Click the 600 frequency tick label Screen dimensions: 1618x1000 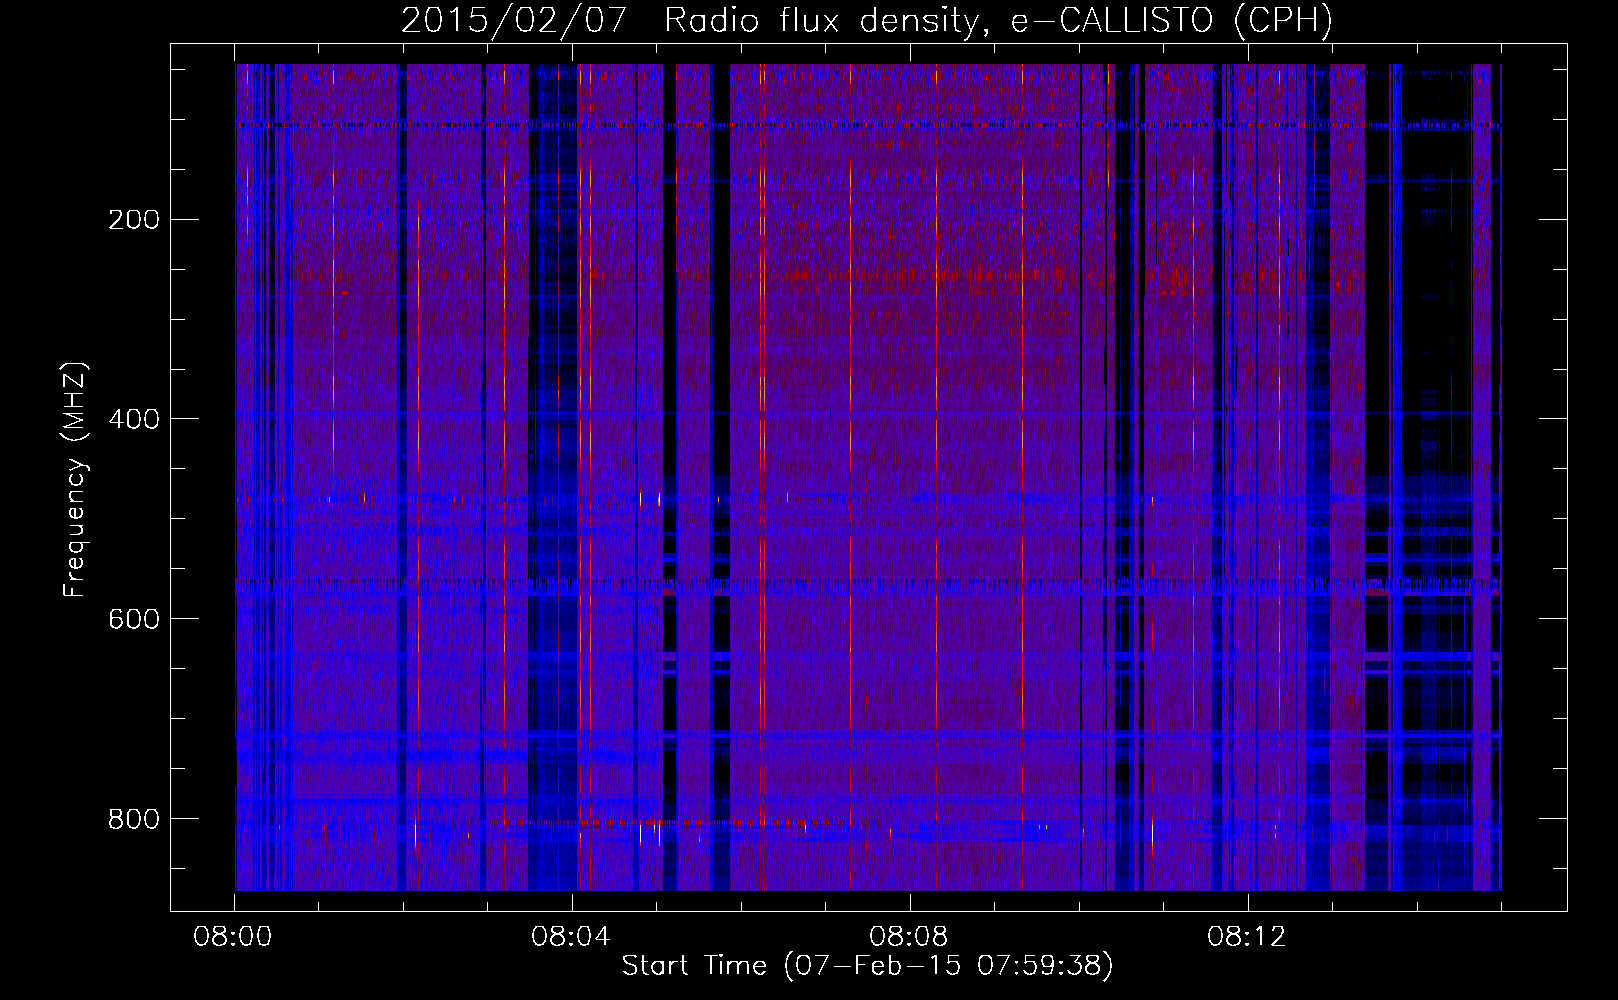coord(134,619)
